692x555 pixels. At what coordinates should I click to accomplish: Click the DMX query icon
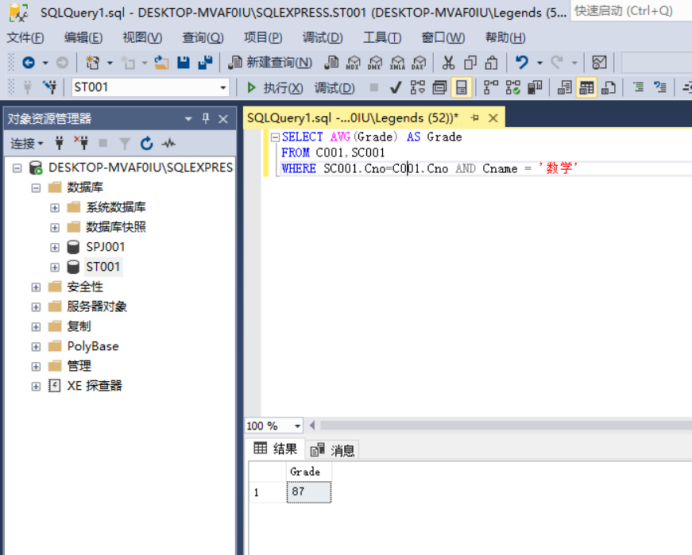[x=375, y=63]
